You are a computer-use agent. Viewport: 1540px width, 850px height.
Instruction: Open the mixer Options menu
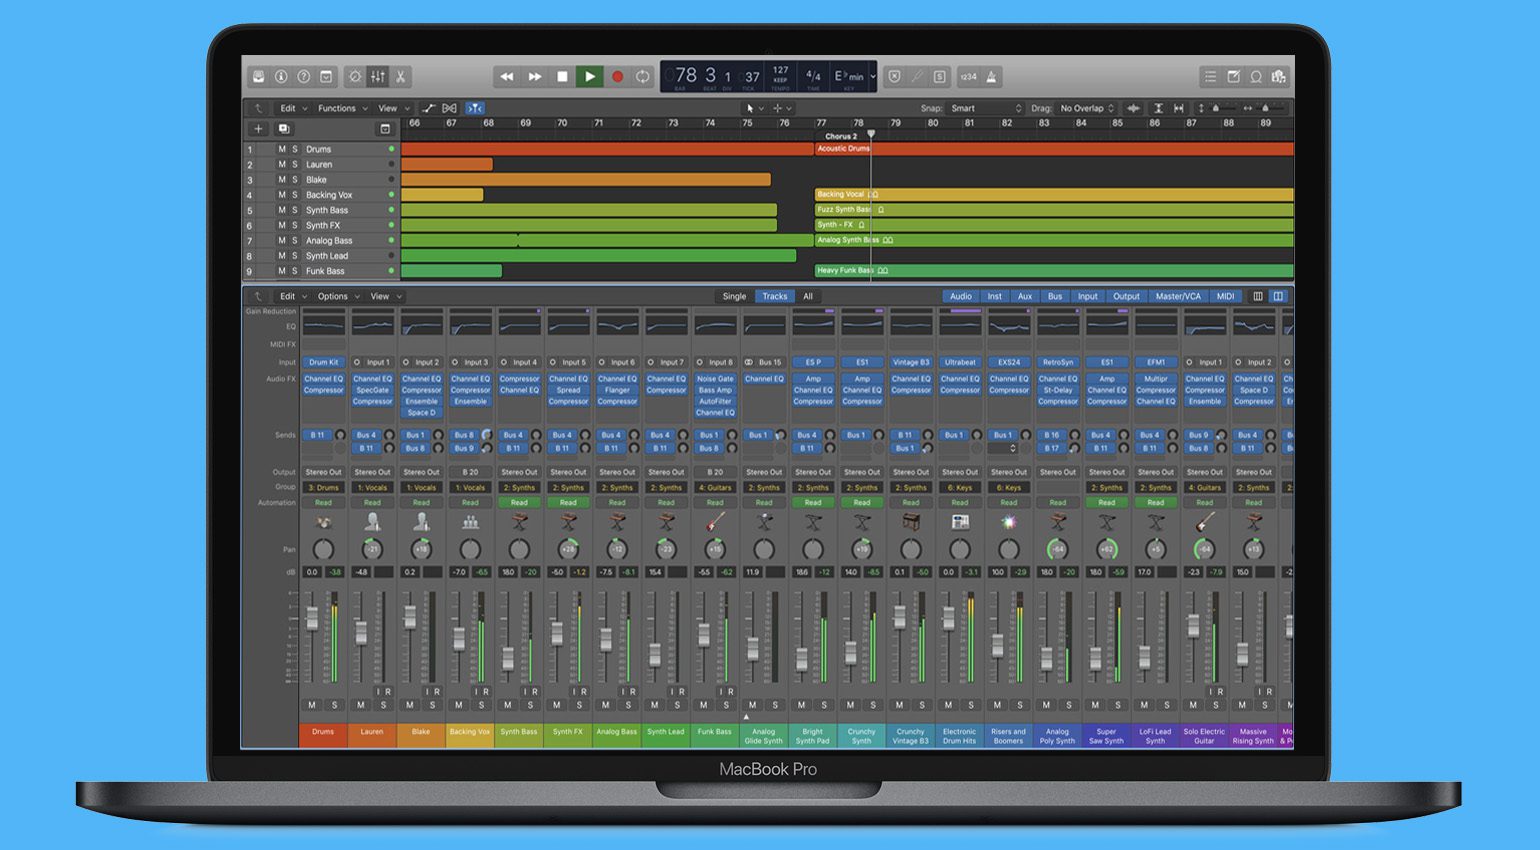(337, 296)
